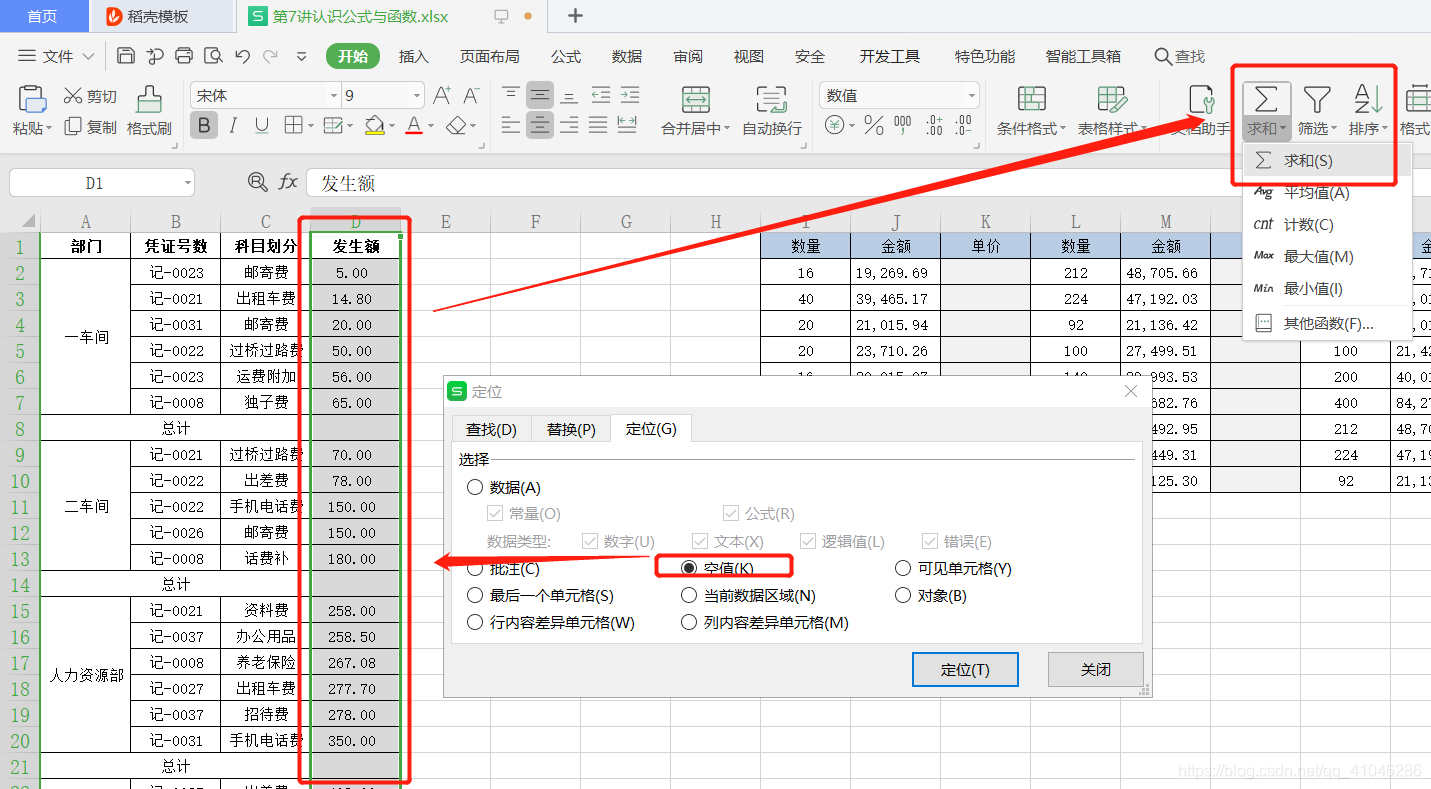Activate the Format Painter (格式刷) brush
This screenshot has height=789, width=1431.
tap(149, 99)
